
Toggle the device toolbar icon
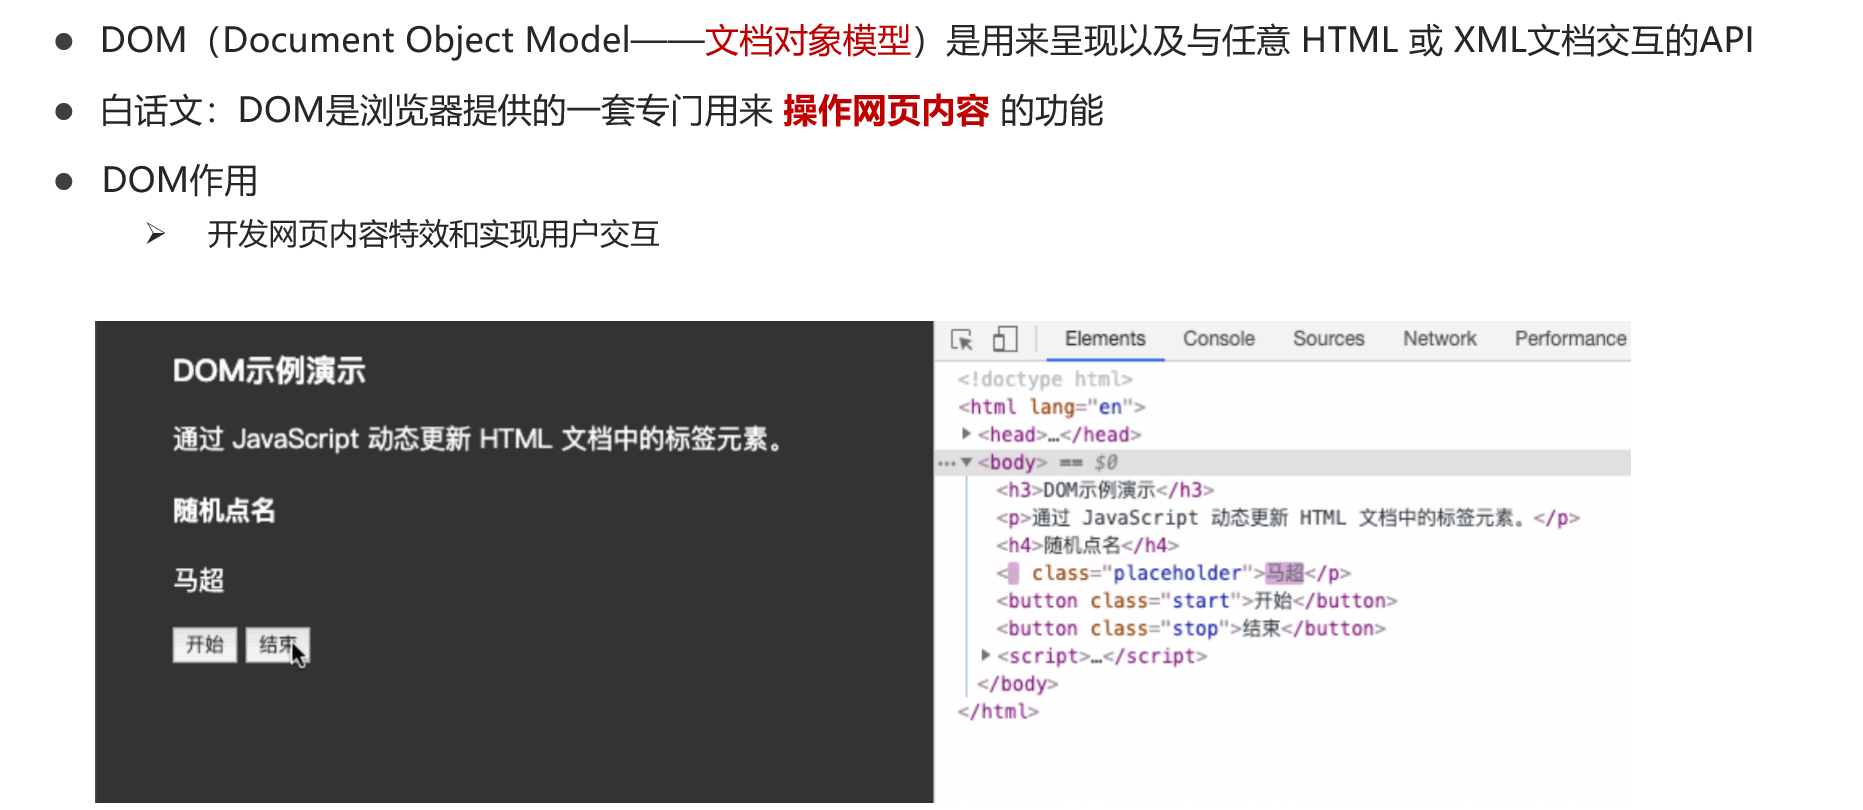click(x=1005, y=339)
